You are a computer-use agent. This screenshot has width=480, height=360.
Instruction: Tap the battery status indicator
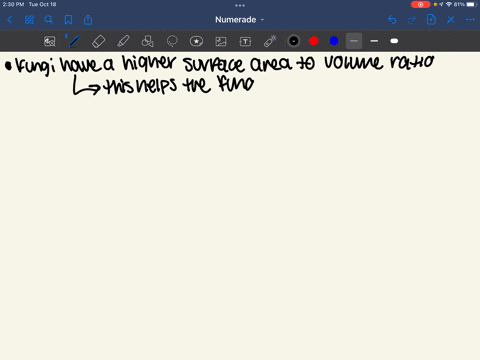click(x=472, y=5)
